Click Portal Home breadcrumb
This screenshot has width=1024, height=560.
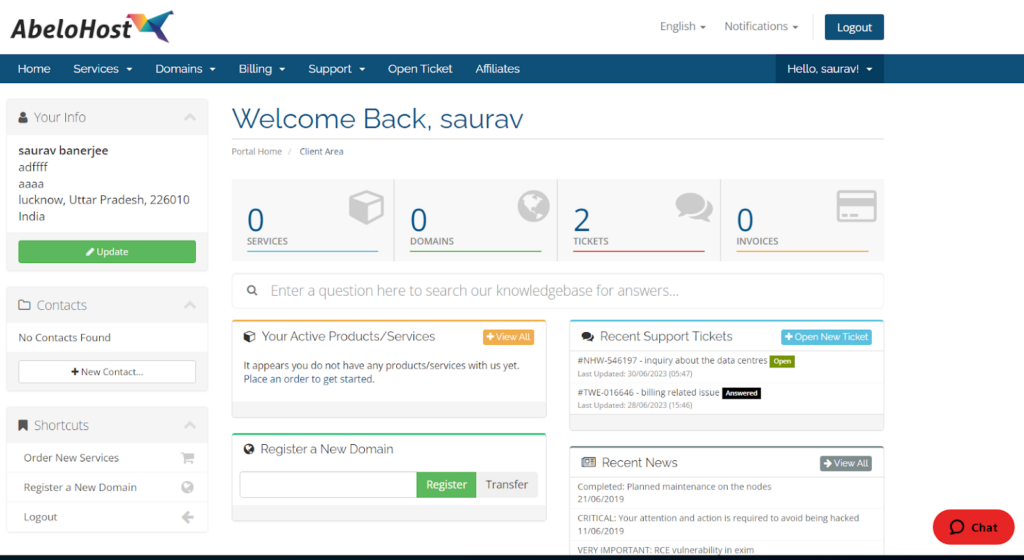[x=257, y=151]
